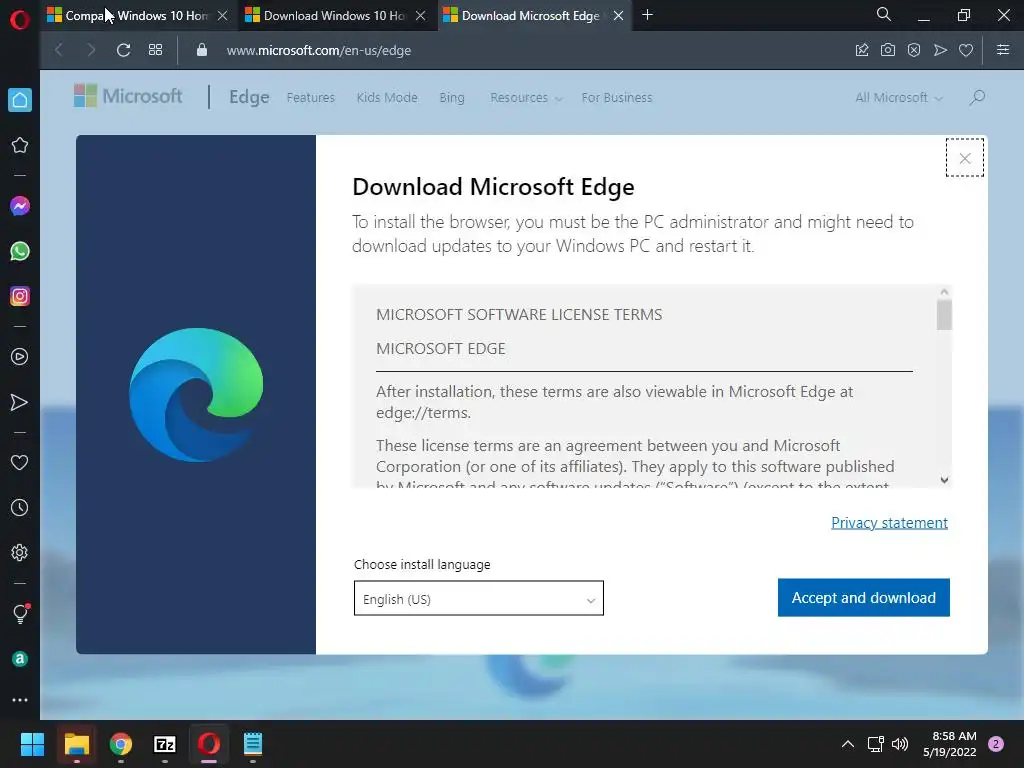Open the Player icon in sidebar
The height and width of the screenshot is (768, 1024).
pos(20,357)
